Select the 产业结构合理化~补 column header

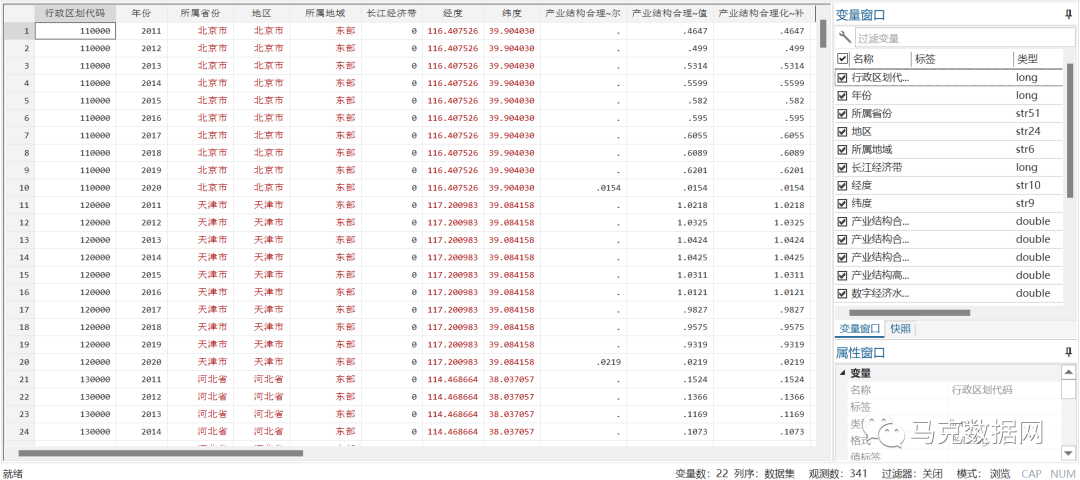(x=760, y=13)
